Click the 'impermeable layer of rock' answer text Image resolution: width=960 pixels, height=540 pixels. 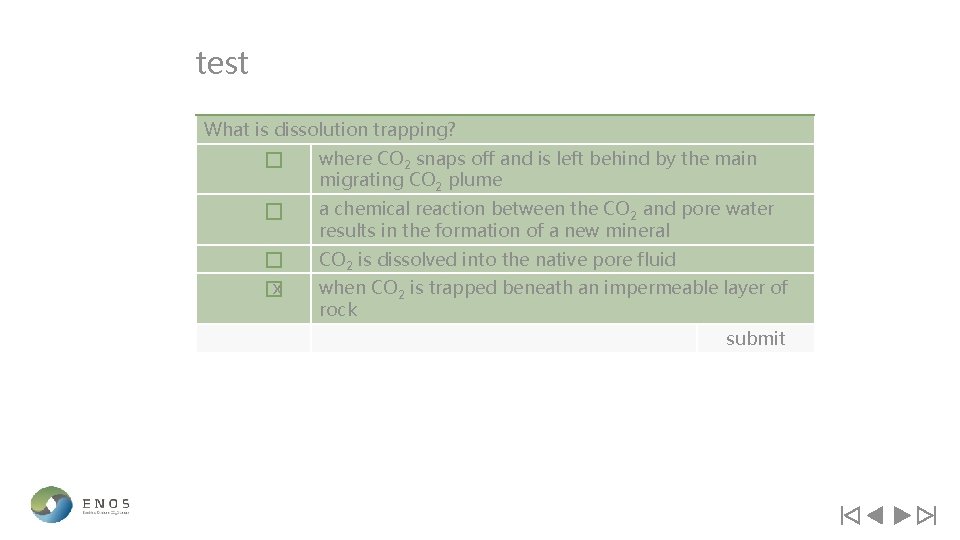tap(552, 298)
